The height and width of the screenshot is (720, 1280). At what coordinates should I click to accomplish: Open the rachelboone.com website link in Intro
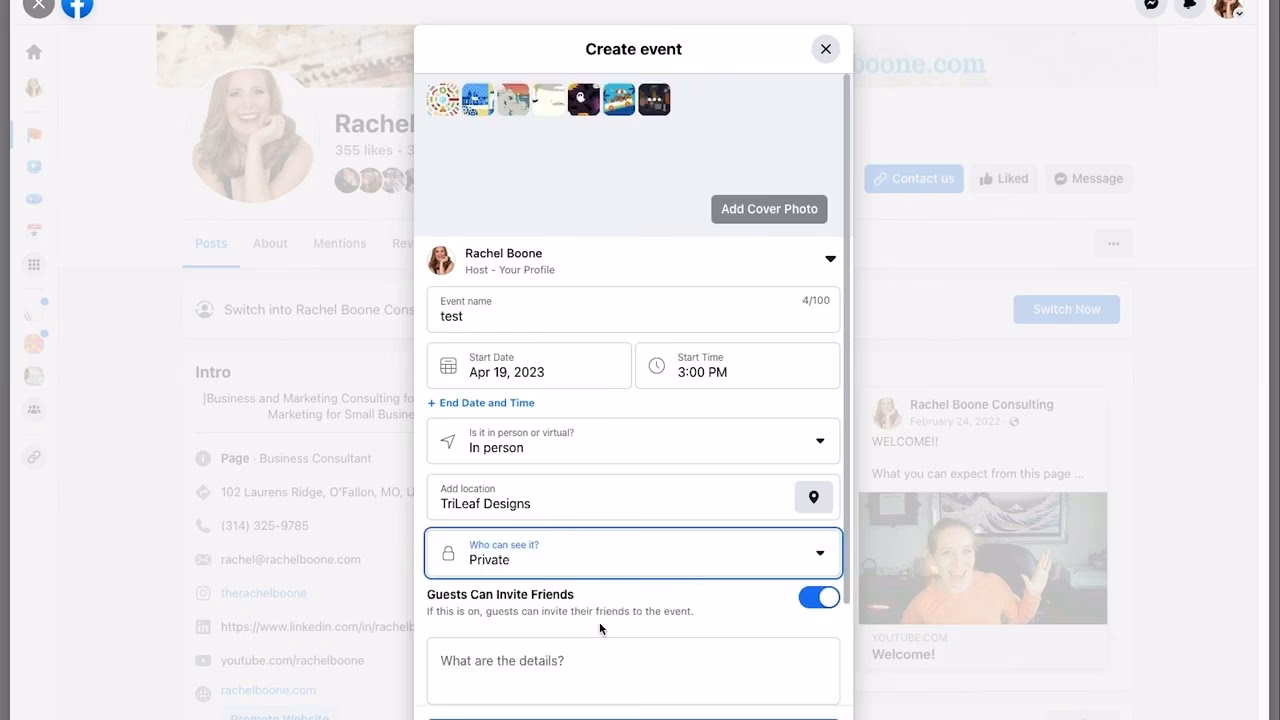click(268, 690)
